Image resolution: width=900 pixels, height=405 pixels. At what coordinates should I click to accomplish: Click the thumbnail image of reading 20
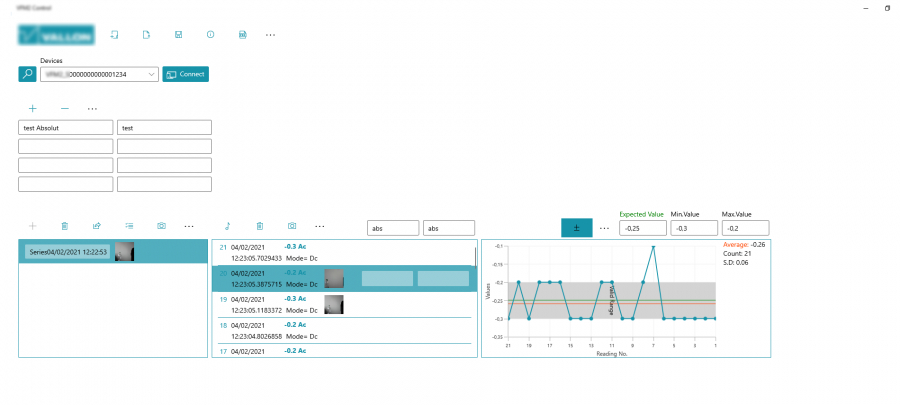click(334, 278)
